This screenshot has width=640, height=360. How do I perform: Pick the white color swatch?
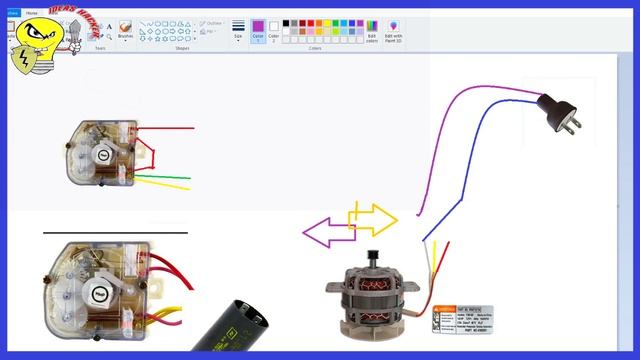[x=286, y=31]
